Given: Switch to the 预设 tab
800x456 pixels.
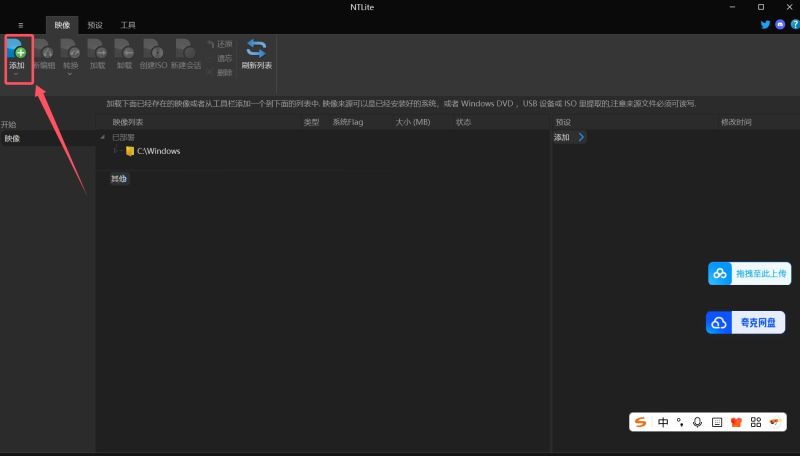Looking at the screenshot, I should (x=95, y=25).
